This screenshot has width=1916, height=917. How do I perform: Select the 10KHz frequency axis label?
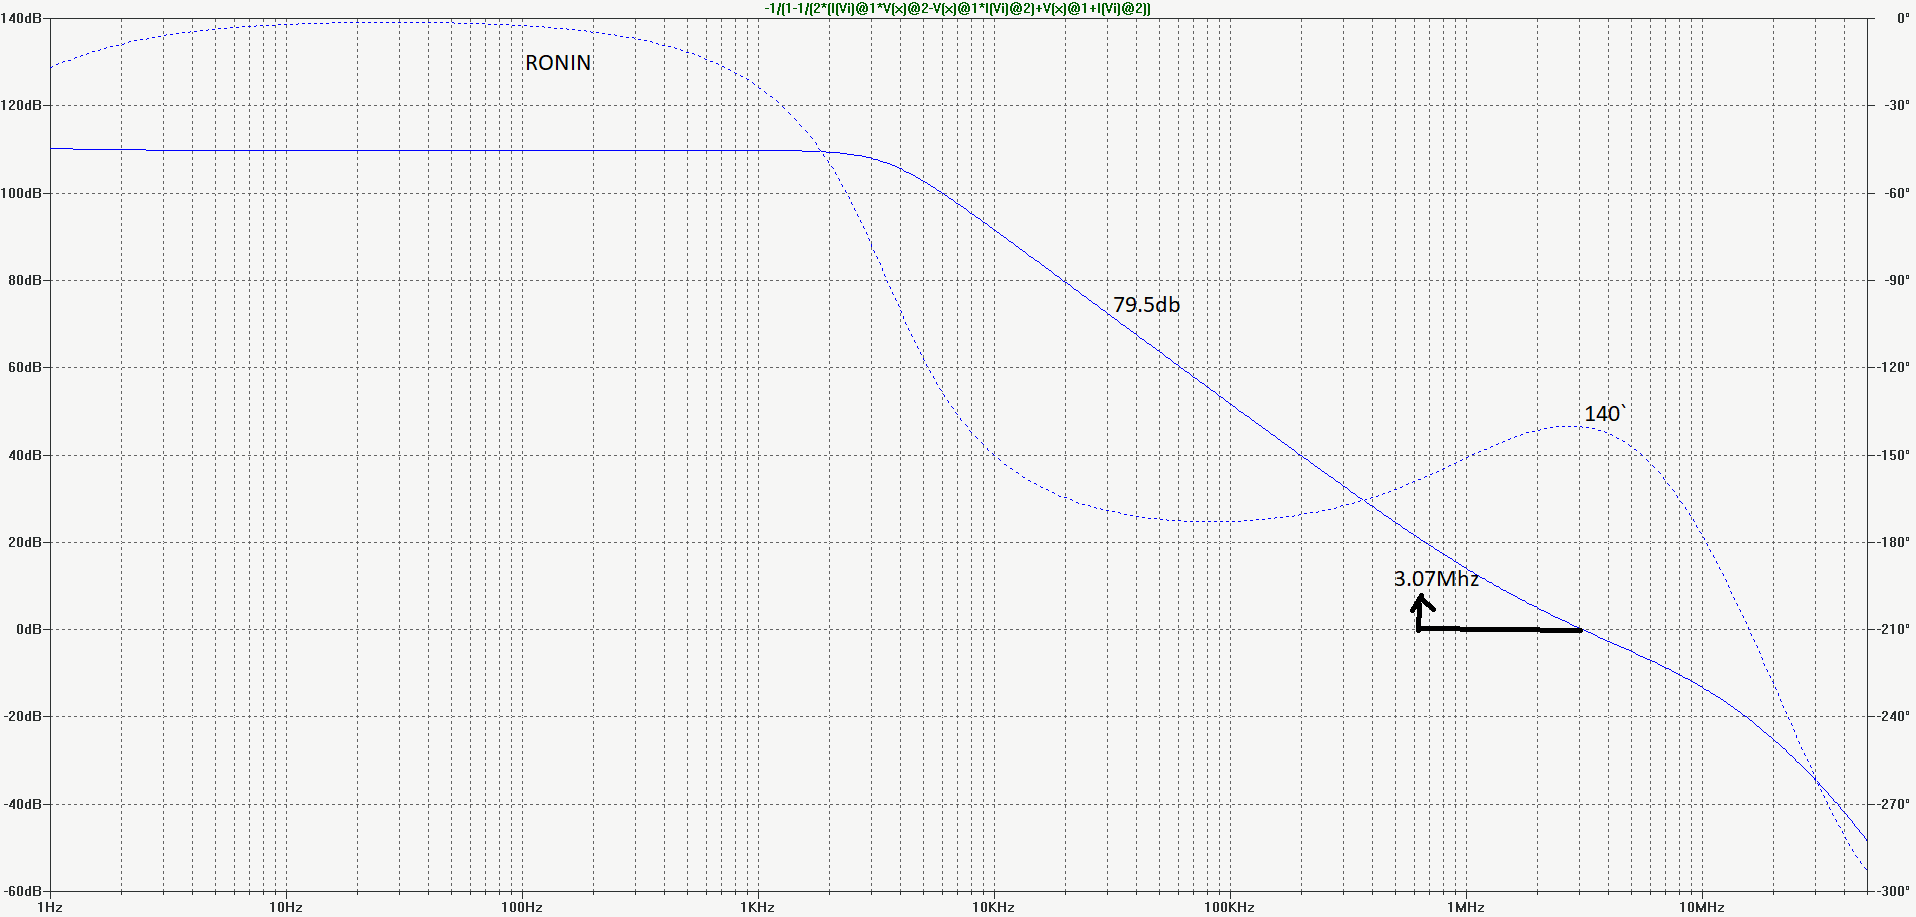coord(994,907)
